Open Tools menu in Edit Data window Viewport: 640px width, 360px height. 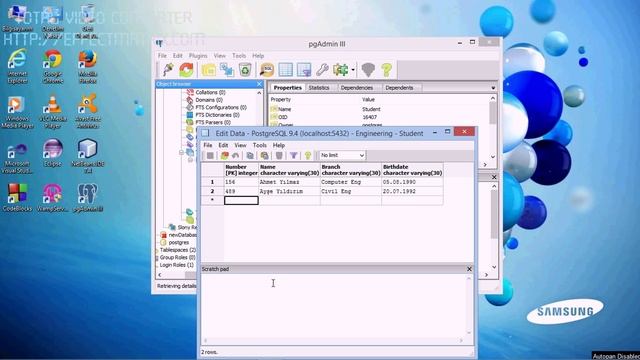point(260,145)
